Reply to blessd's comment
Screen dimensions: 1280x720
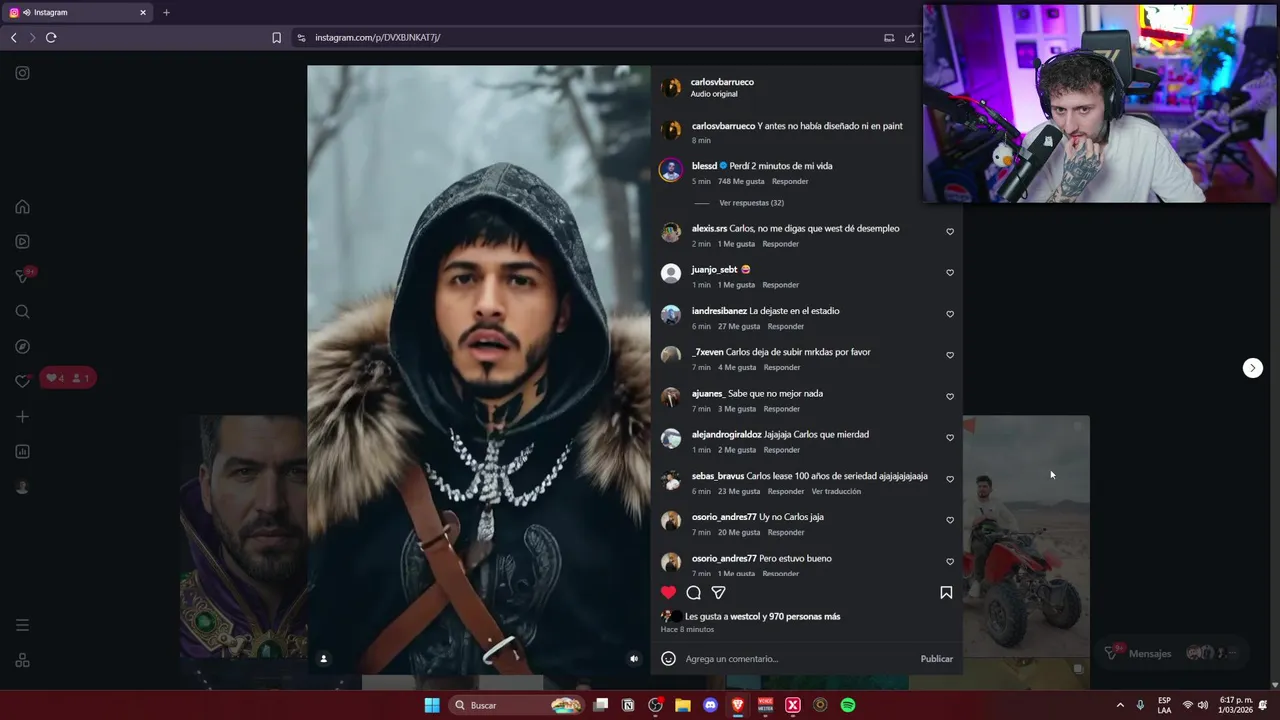coord(790,182)
